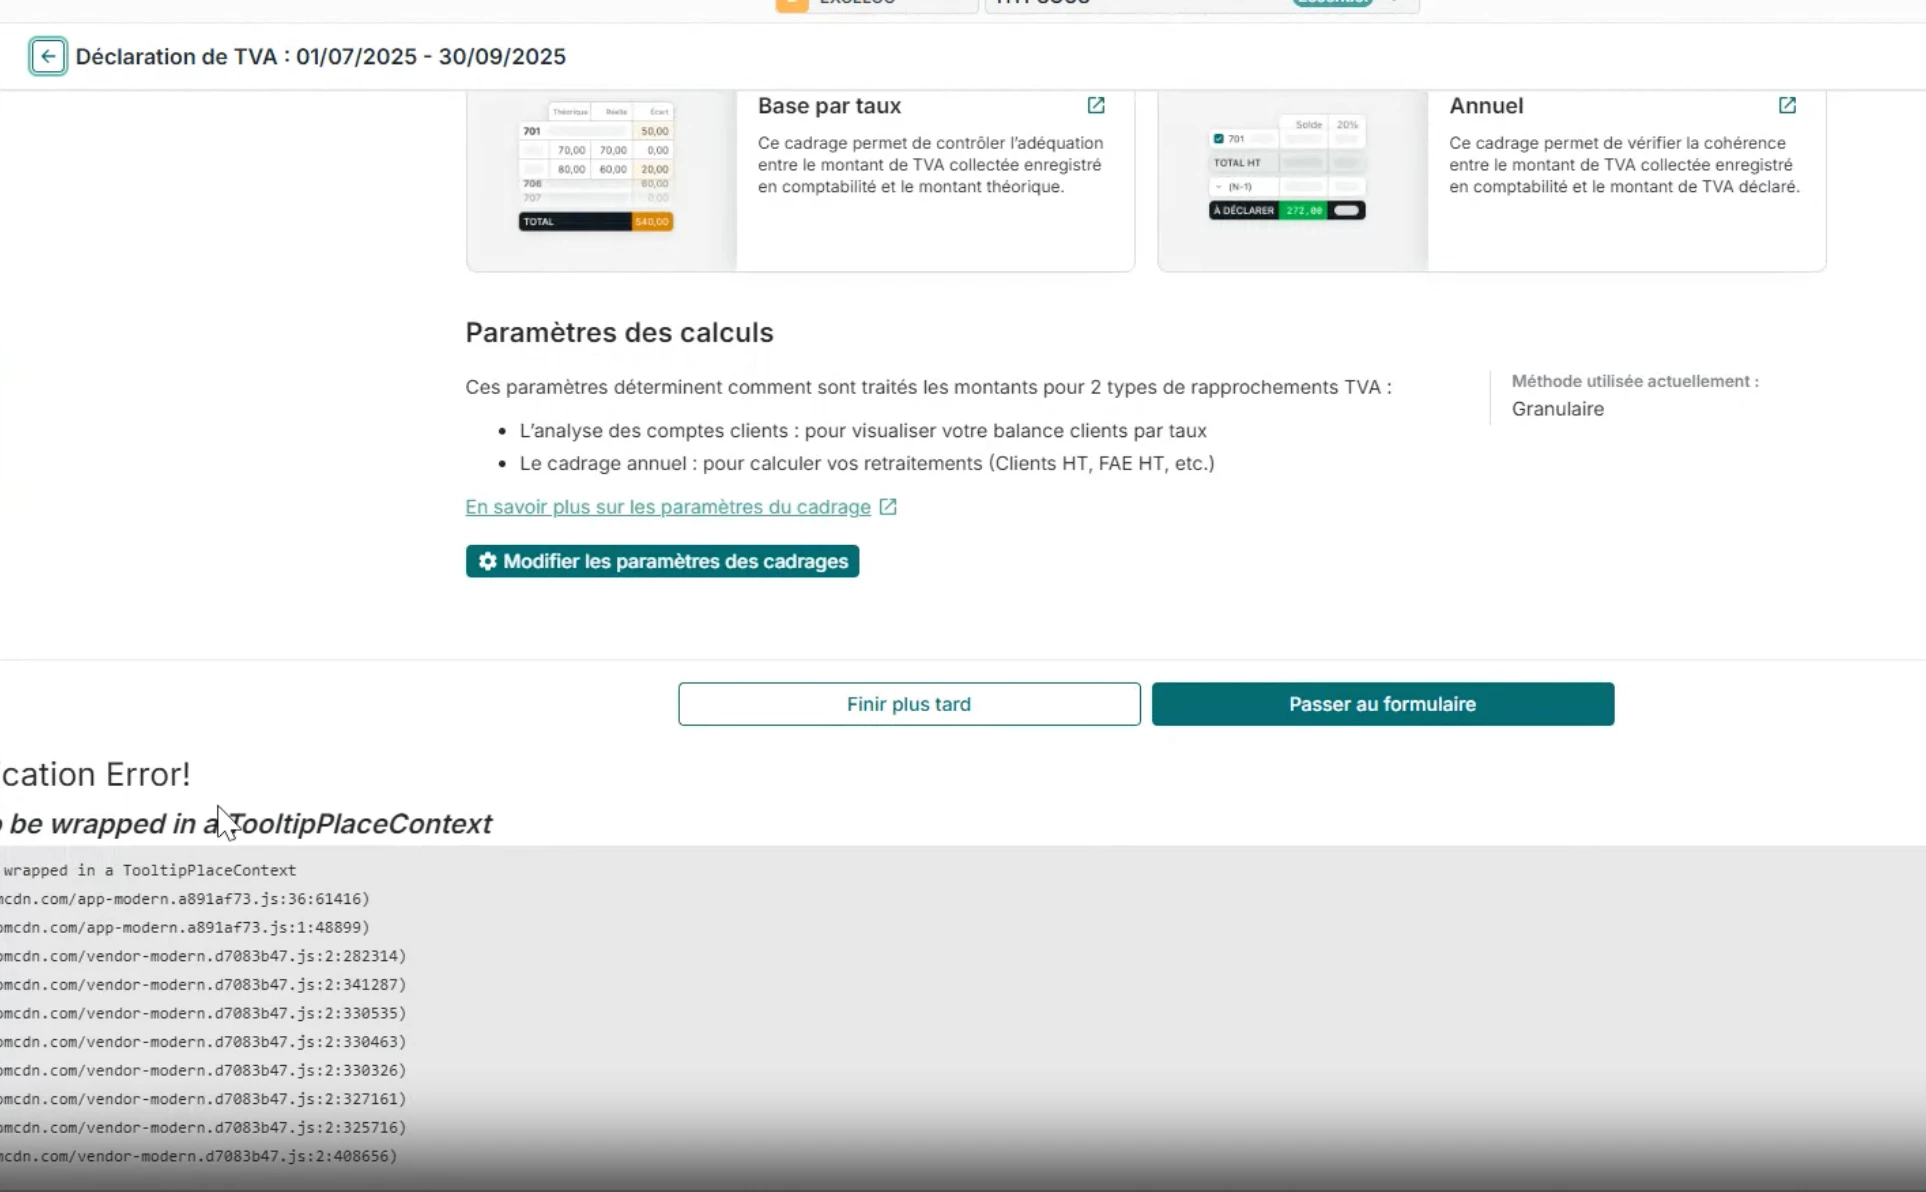The width and height of the screenshot is (1926, 1192).
Task: Click external-link icon after En savoir plus link
Action: [888, 507]
